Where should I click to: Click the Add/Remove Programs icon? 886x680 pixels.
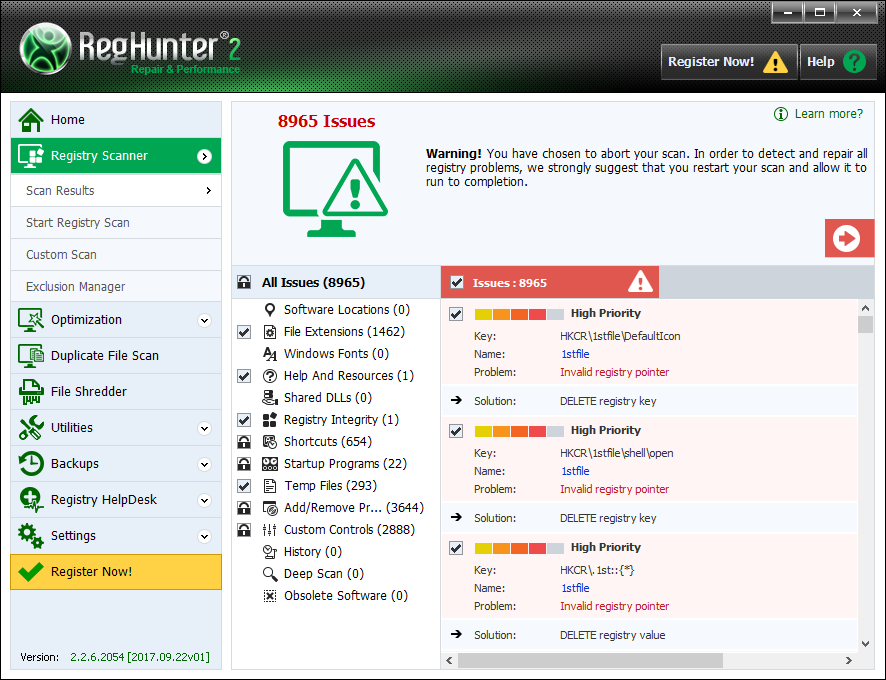[x=270, y=508]
